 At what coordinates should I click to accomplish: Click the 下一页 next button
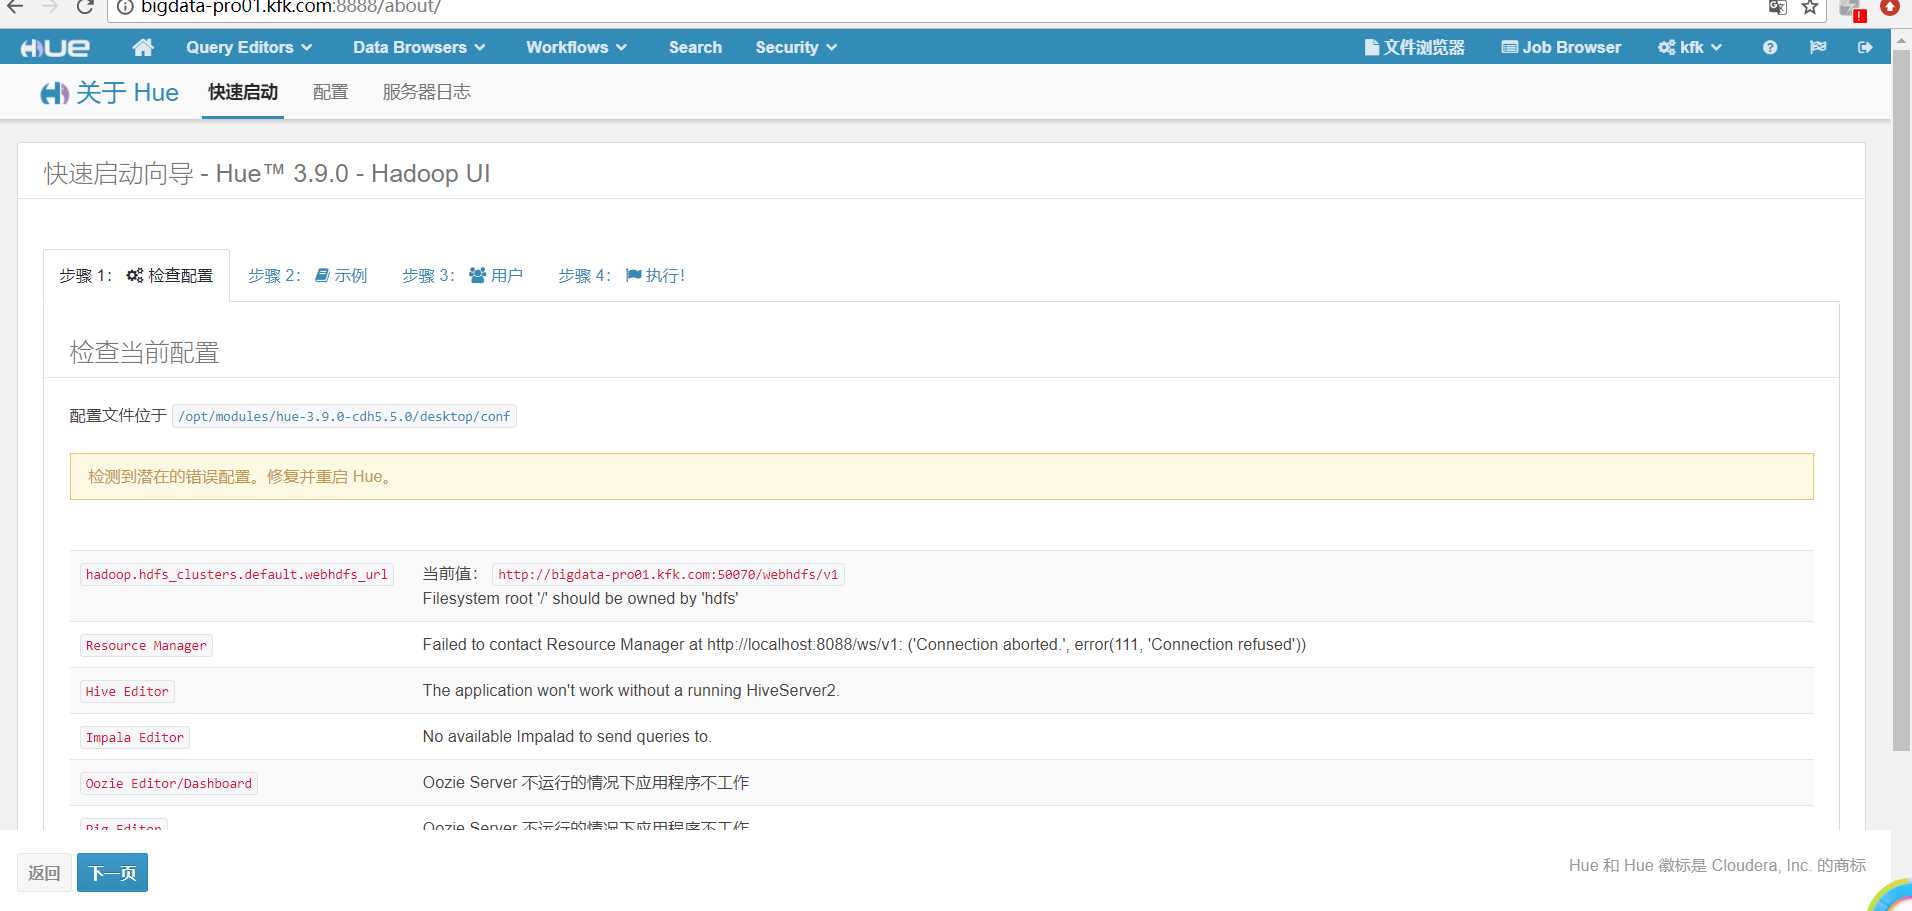click(x=113, y=873)
